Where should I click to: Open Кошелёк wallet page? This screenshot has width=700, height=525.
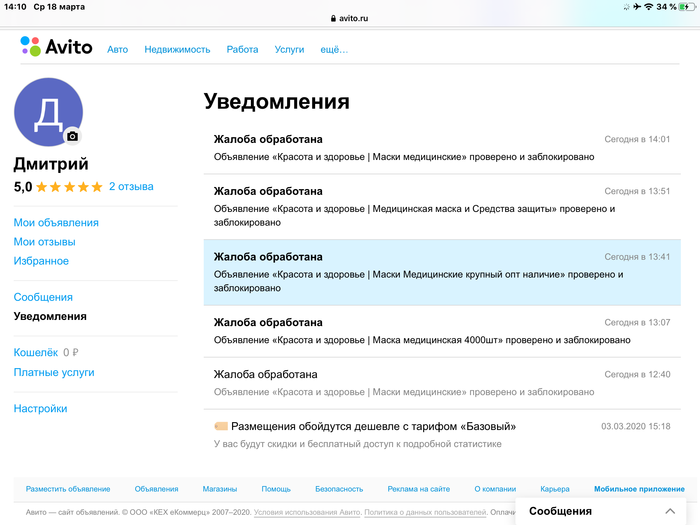click(x=36, y=352)
